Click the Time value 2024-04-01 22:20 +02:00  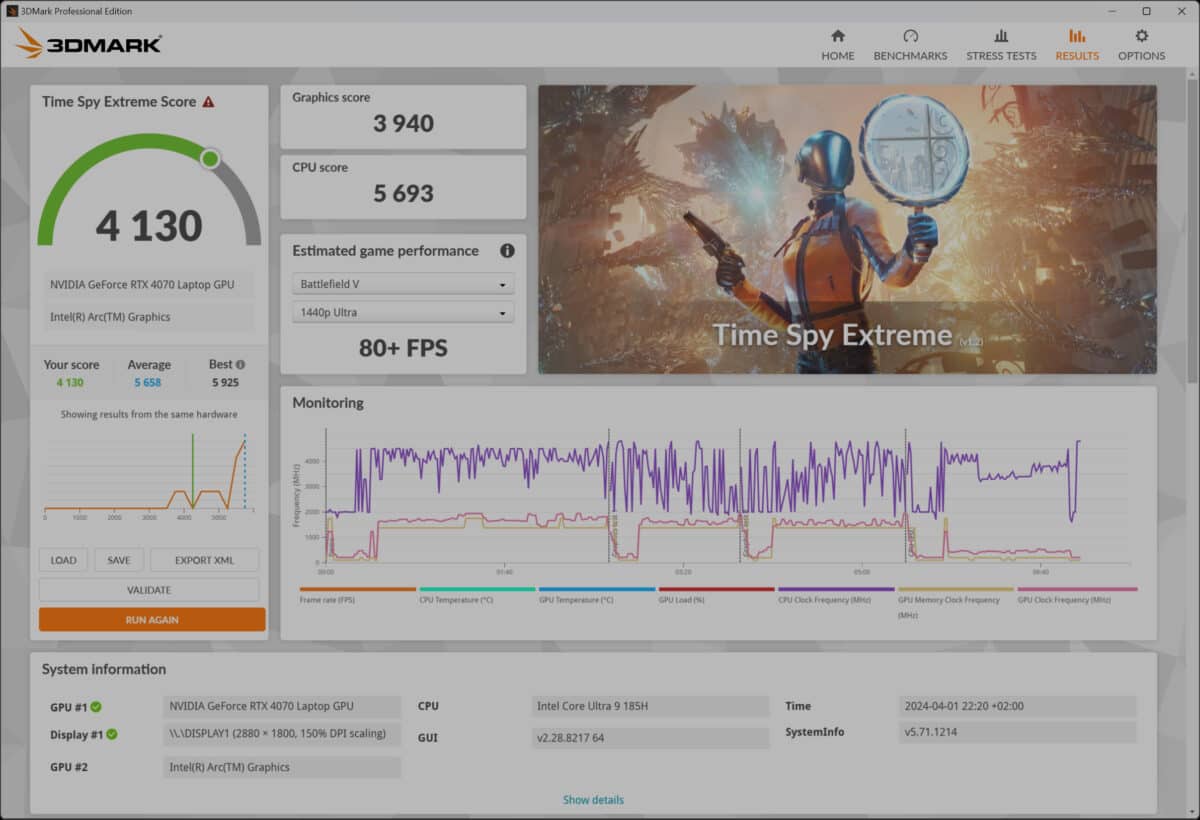(1017, 706)
